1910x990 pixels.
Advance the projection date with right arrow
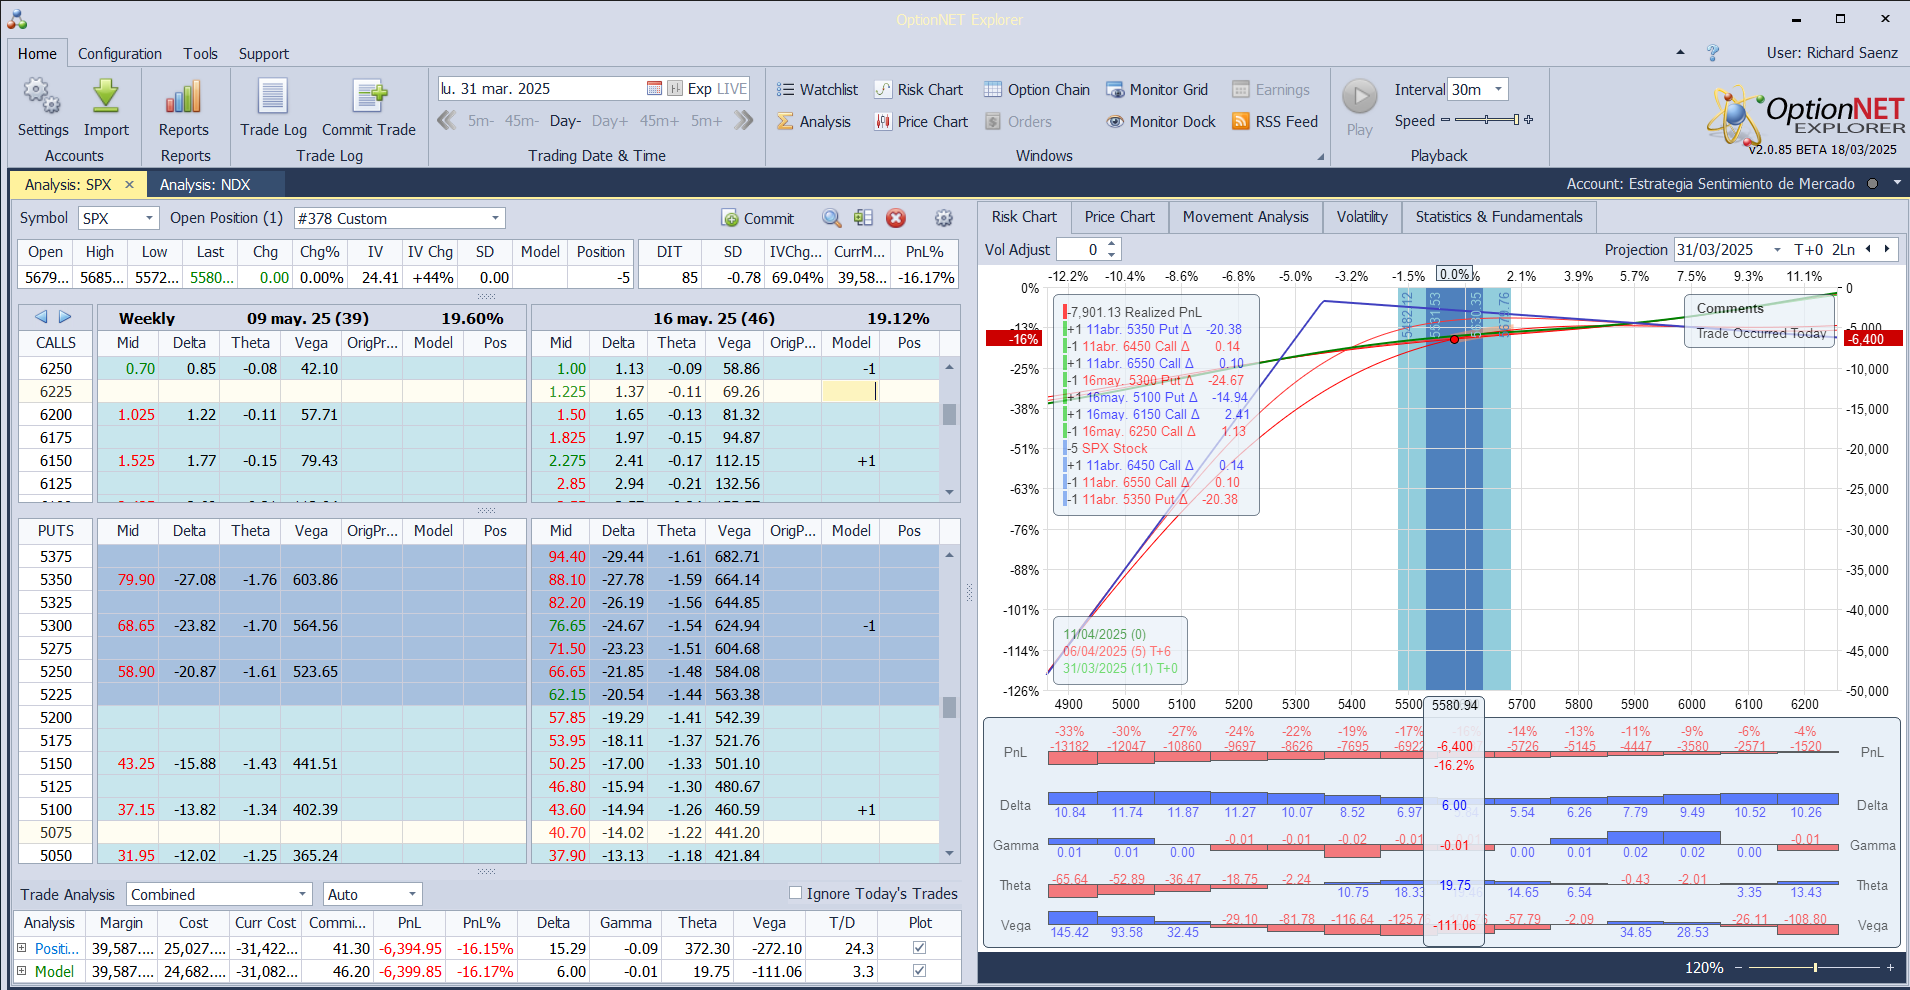tap(1887, 250)
